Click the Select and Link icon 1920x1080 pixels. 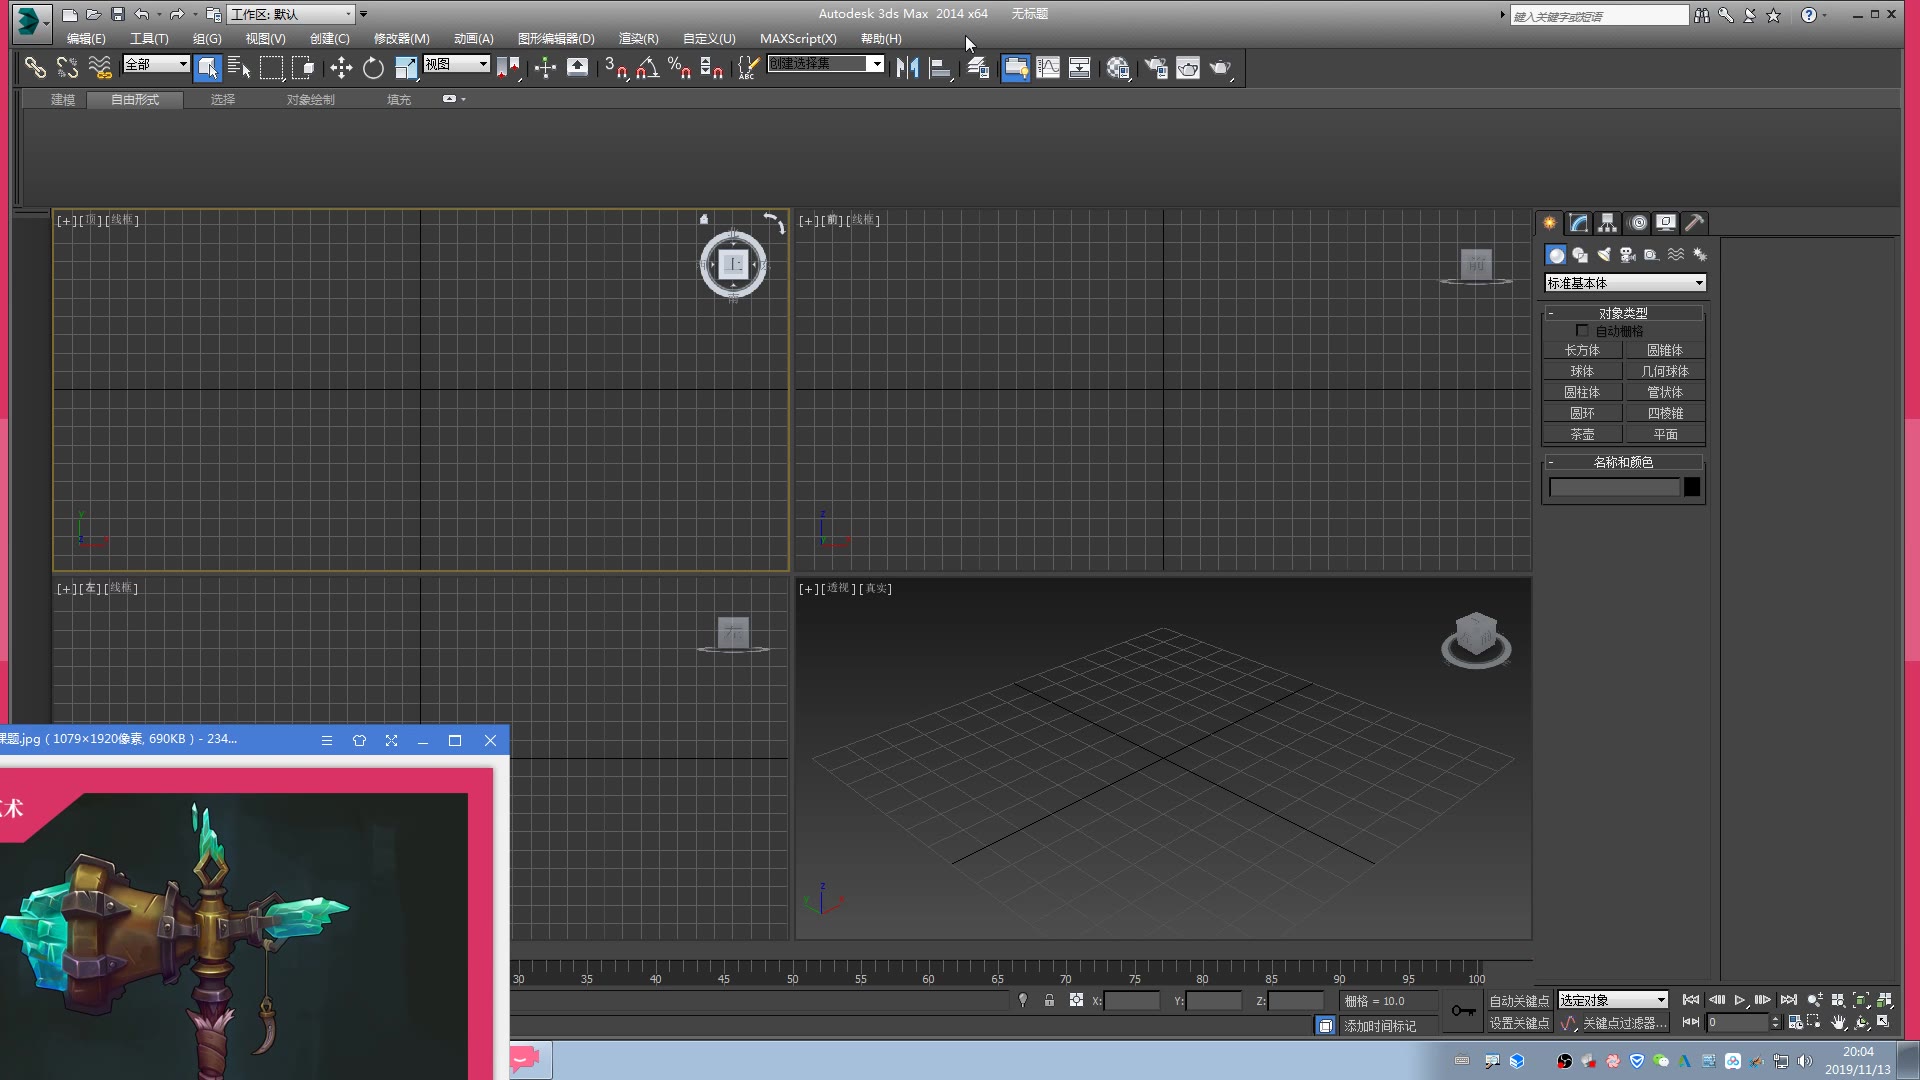(35, 68)
